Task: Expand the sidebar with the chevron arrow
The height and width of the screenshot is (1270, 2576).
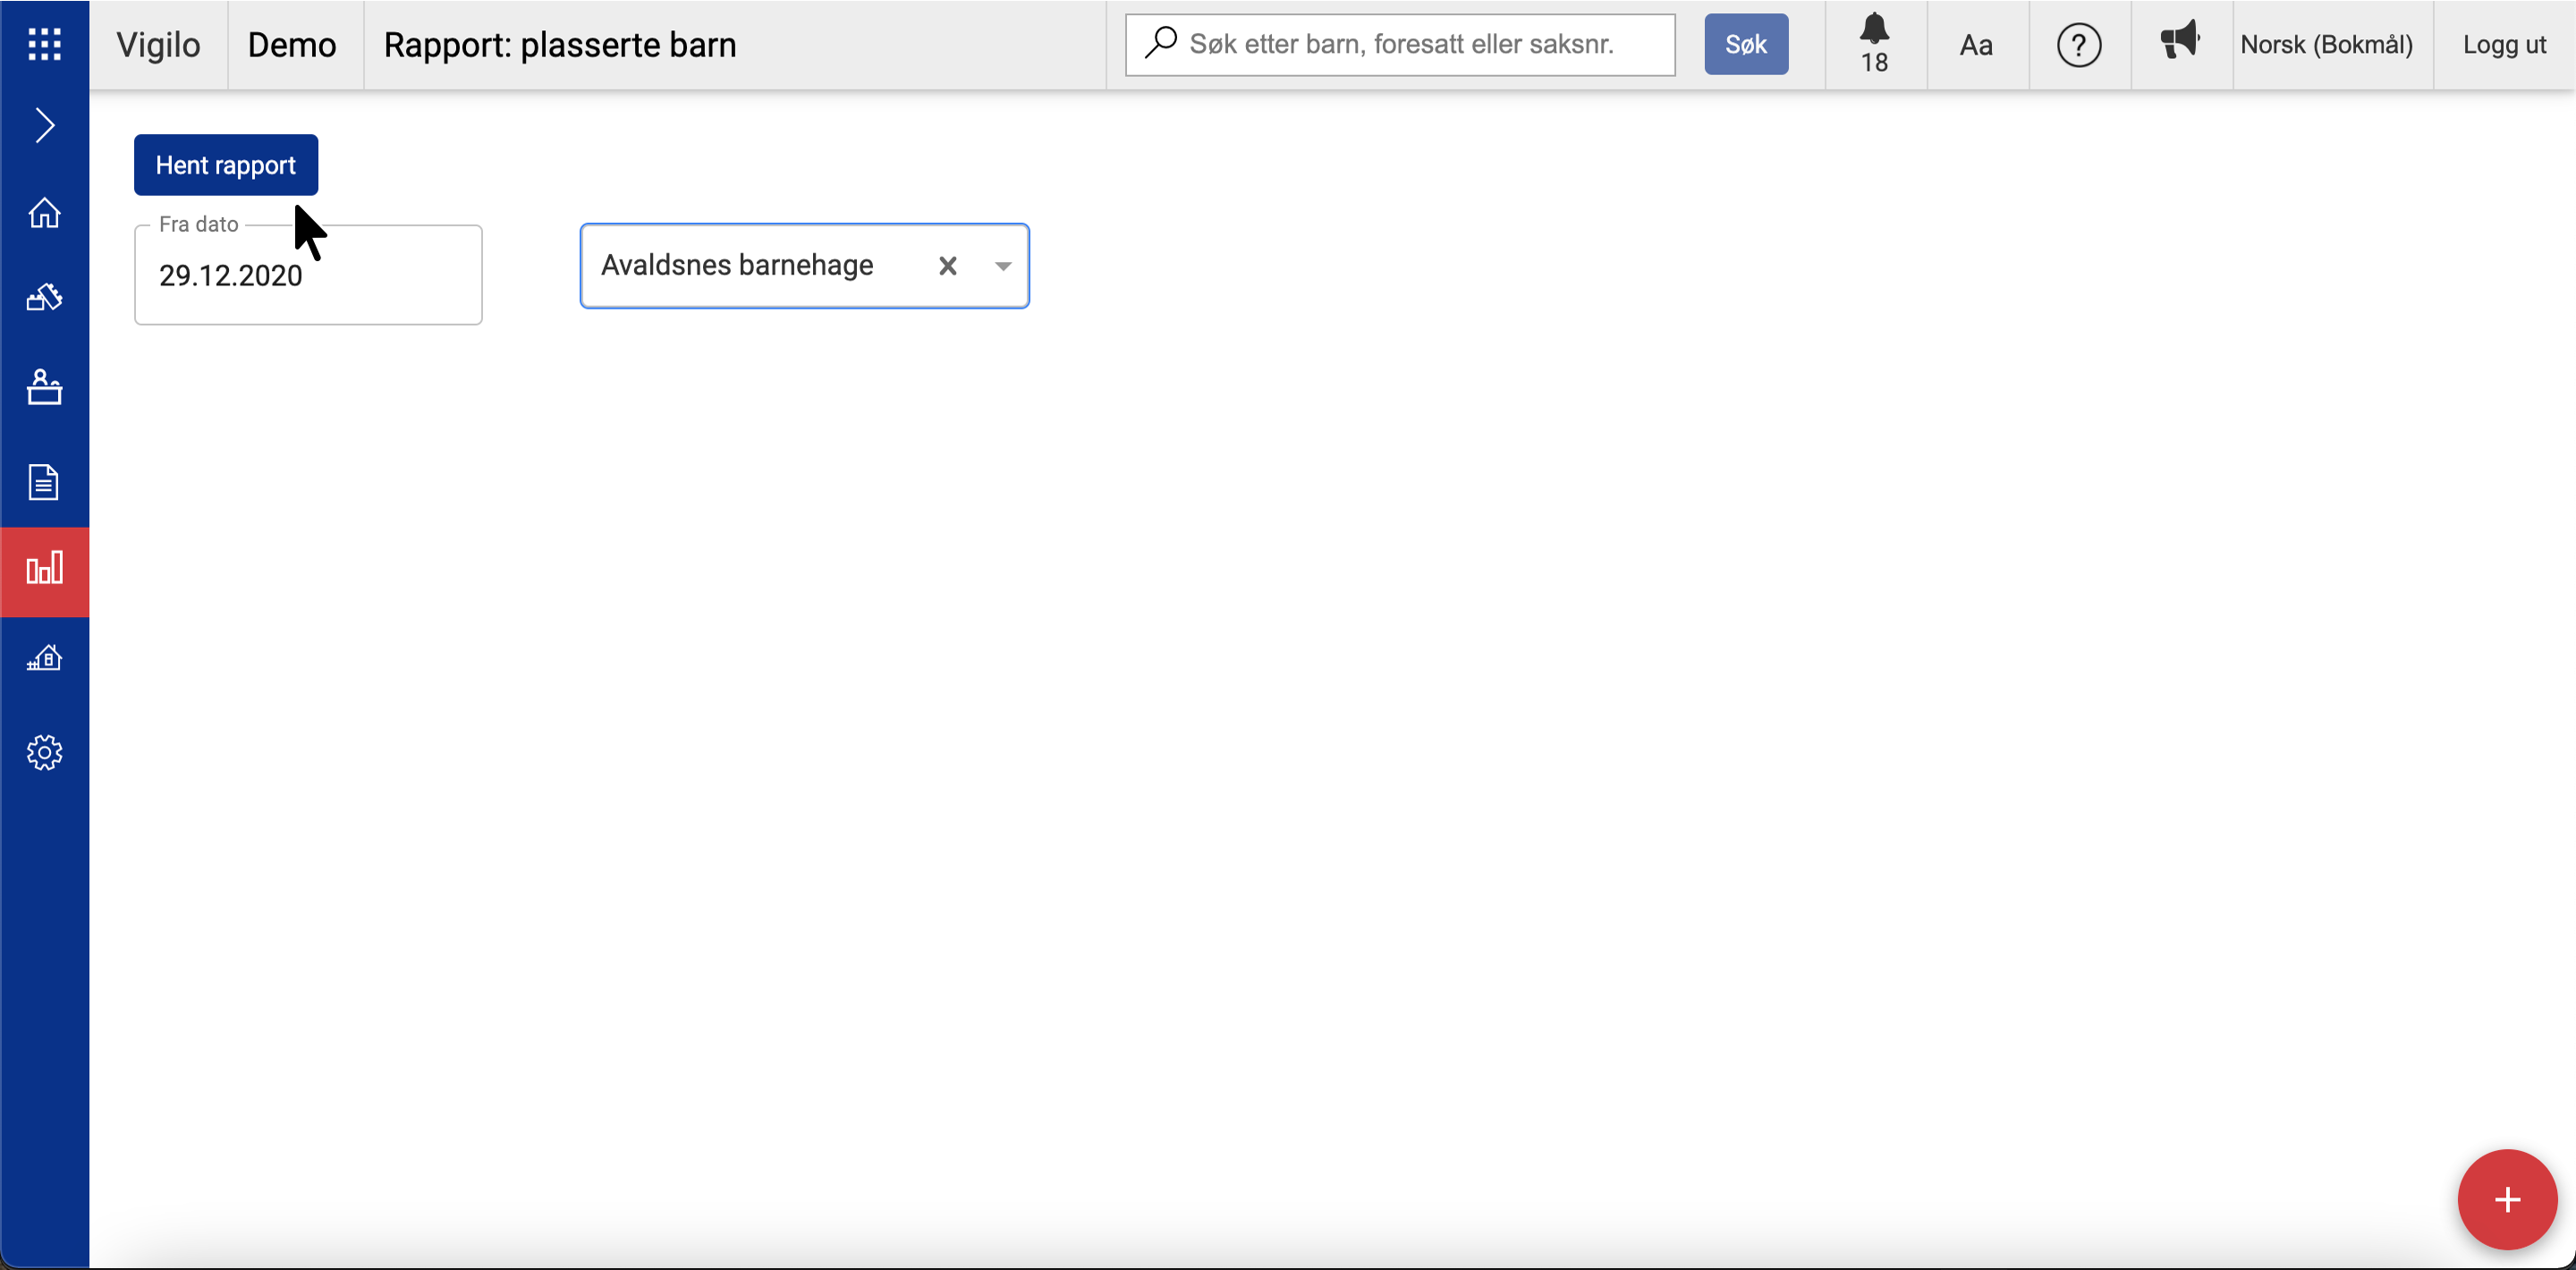Action: click(44, 125)
